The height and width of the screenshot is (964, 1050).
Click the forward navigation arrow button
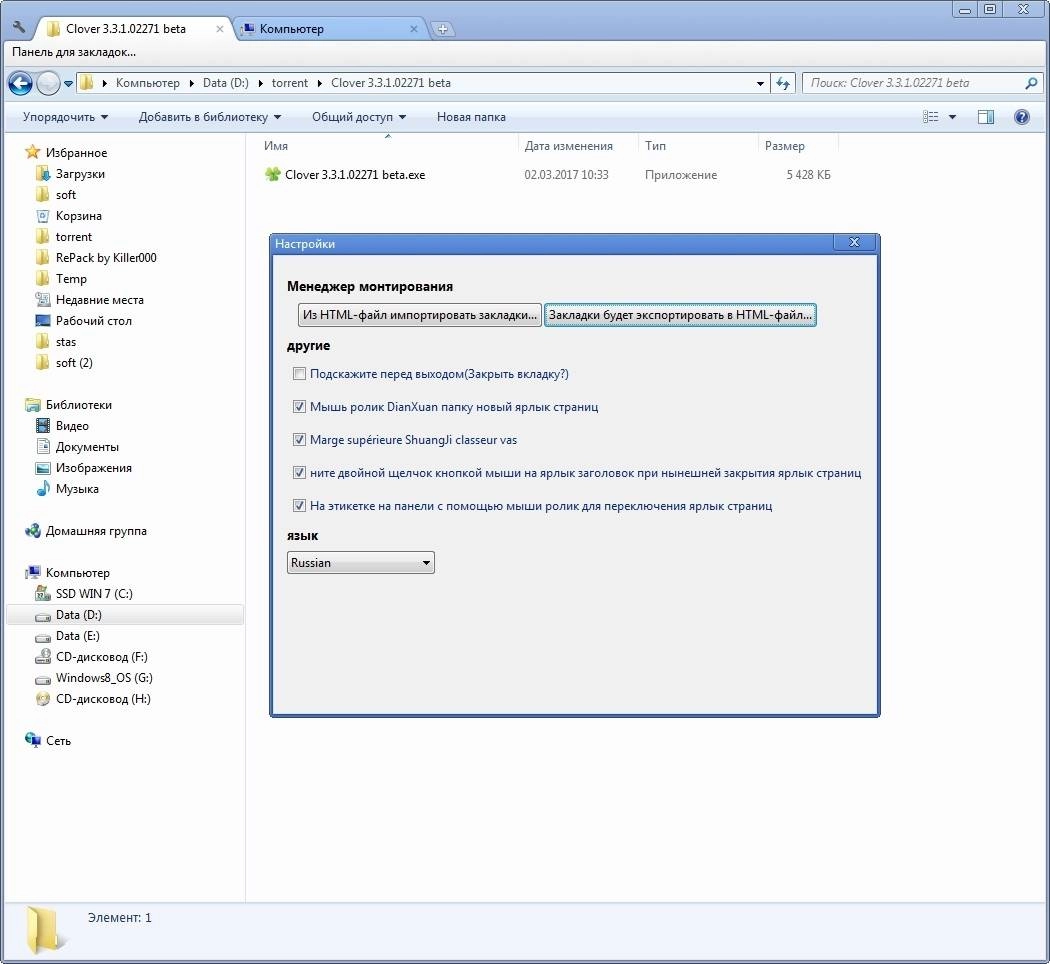pos(48,83)
